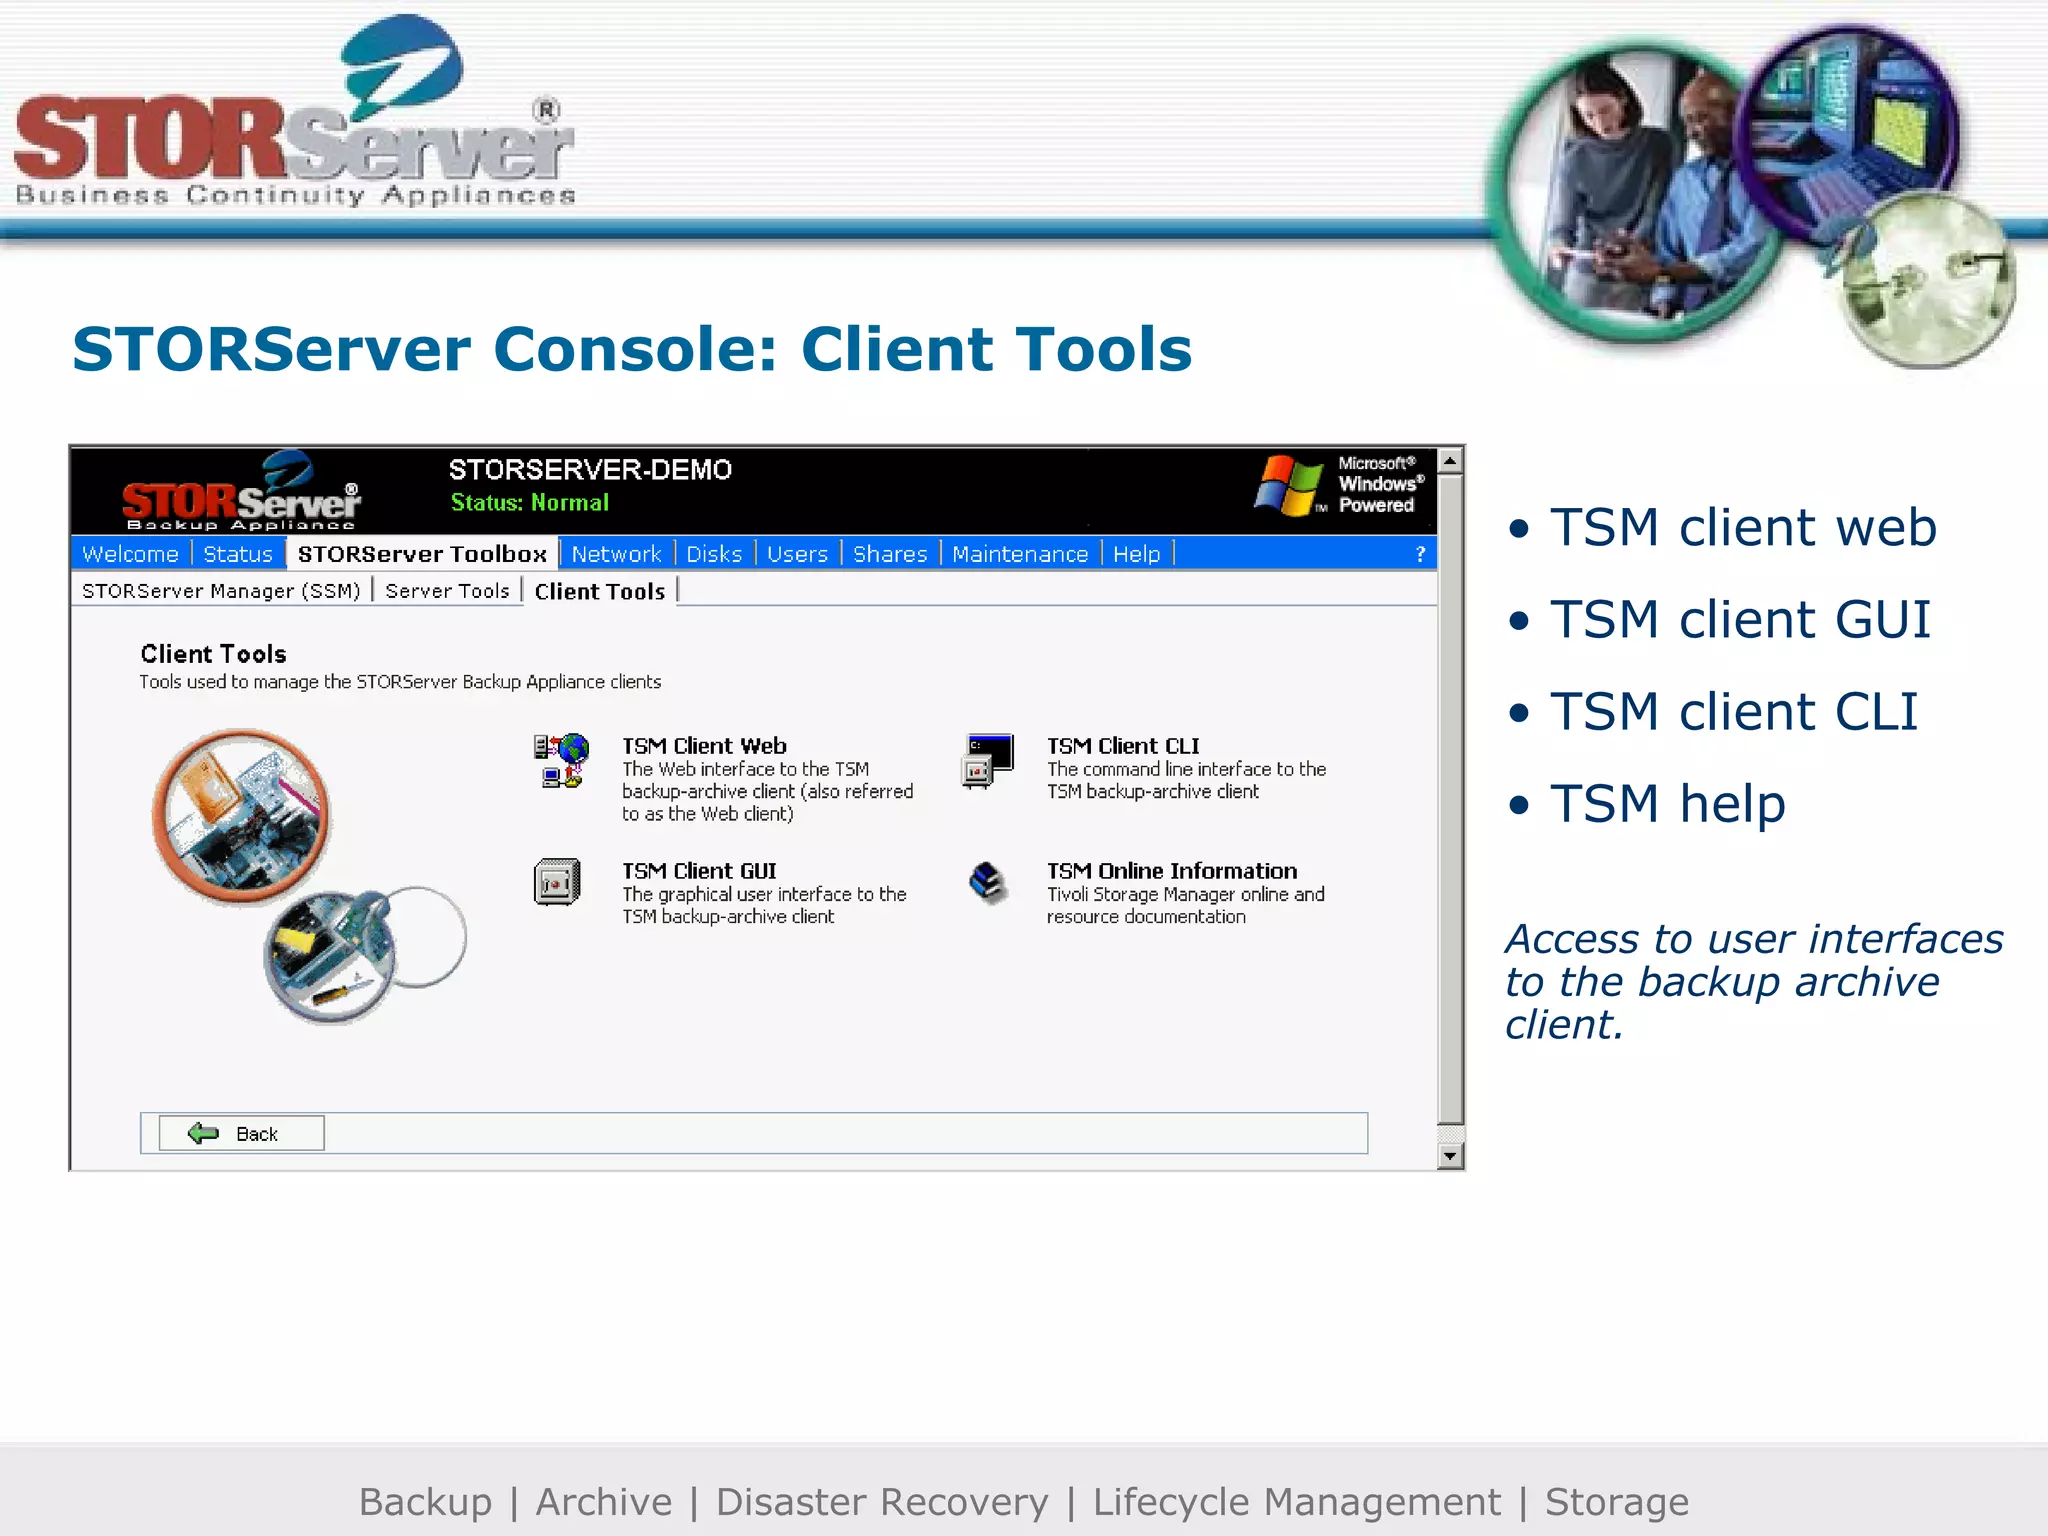
Task: Click the STORSERVER-DEMO server name
Action: [x=590, y=470]
